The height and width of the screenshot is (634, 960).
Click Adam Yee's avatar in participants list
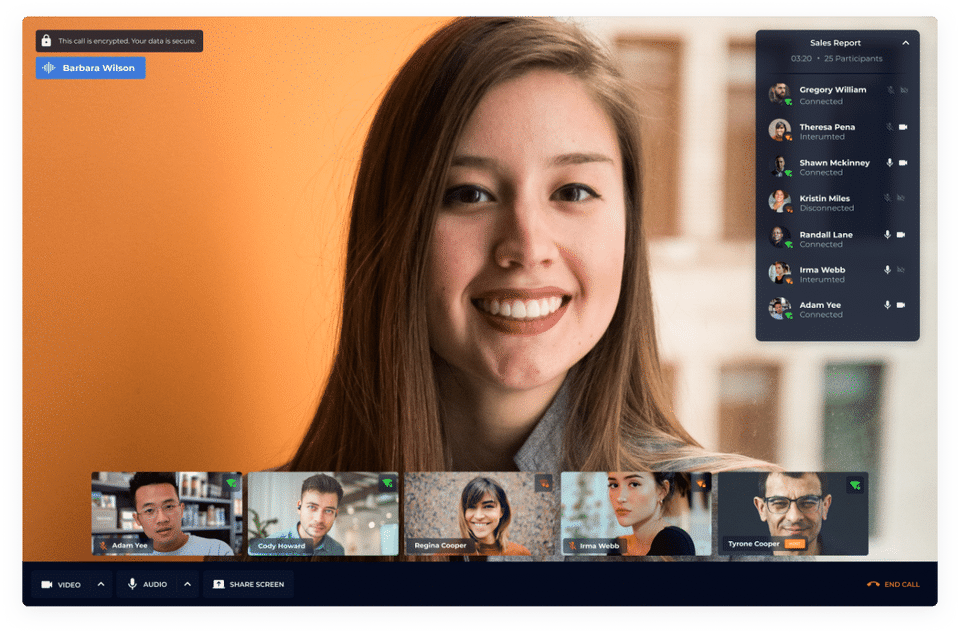(780, 308)
